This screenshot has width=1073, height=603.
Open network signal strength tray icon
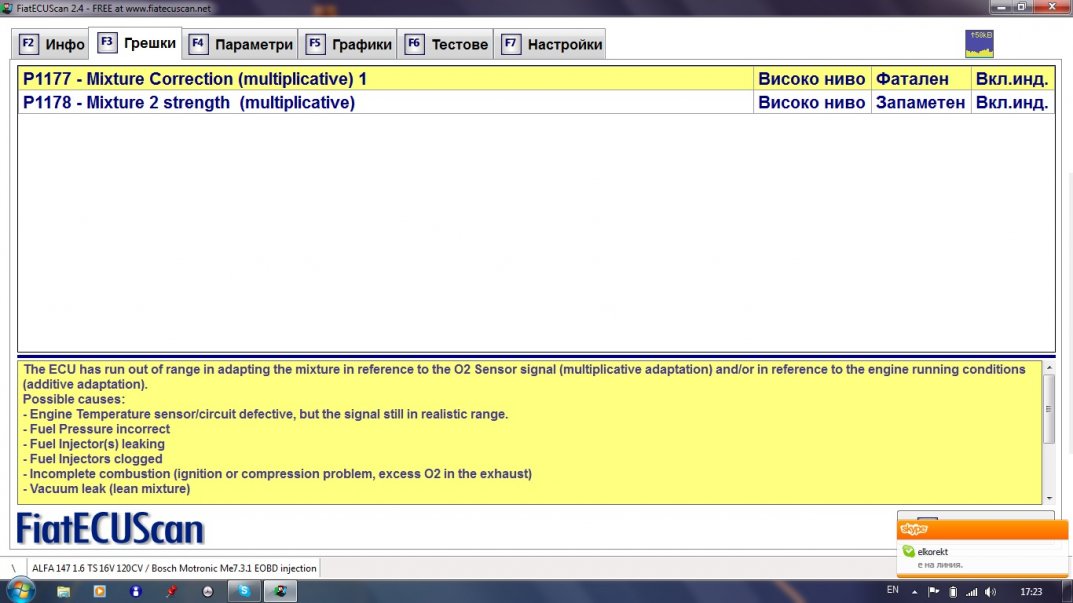(x=970, y=591)
